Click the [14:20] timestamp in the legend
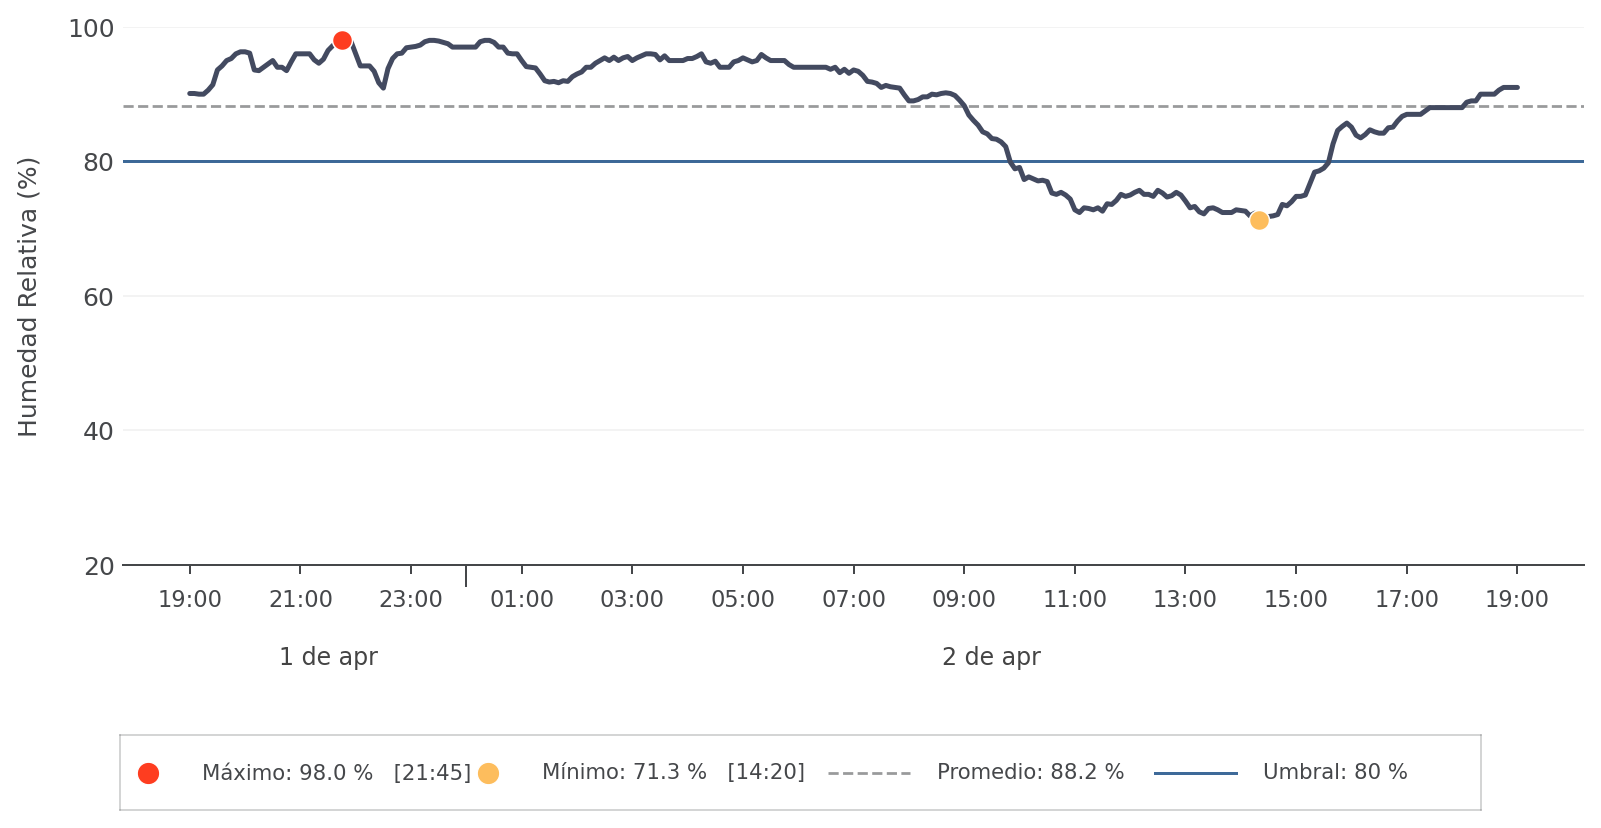Screen dimensions: 1601x828 click(766, 773)
